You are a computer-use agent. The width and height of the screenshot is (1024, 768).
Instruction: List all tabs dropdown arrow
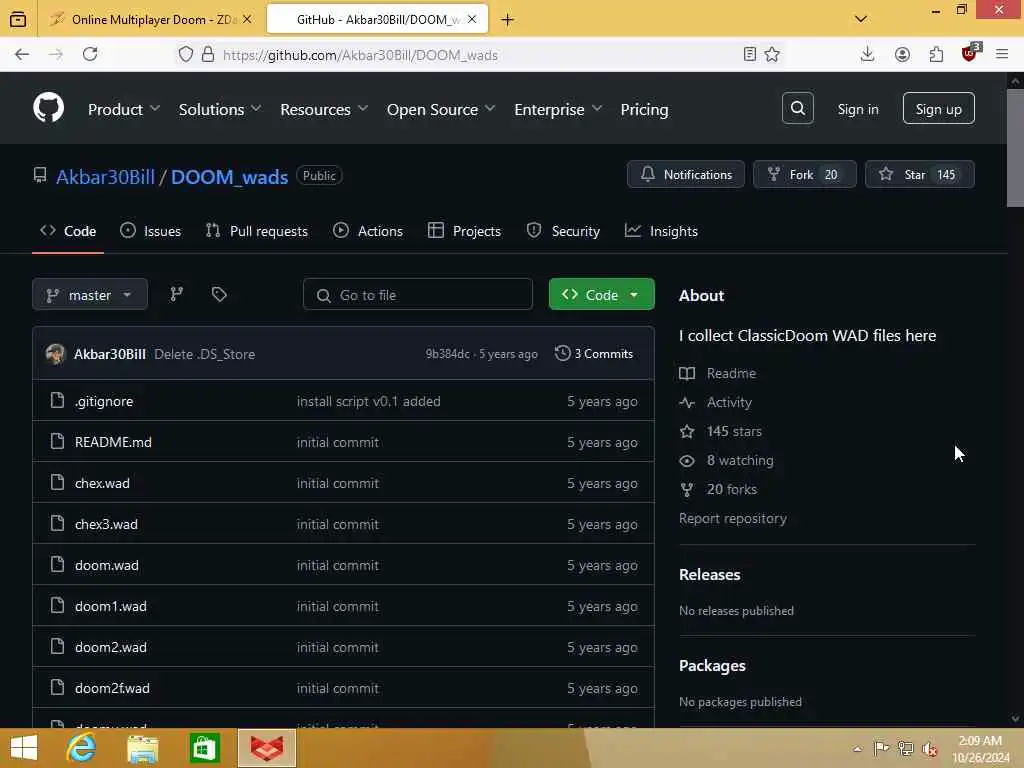click(861, 19)
